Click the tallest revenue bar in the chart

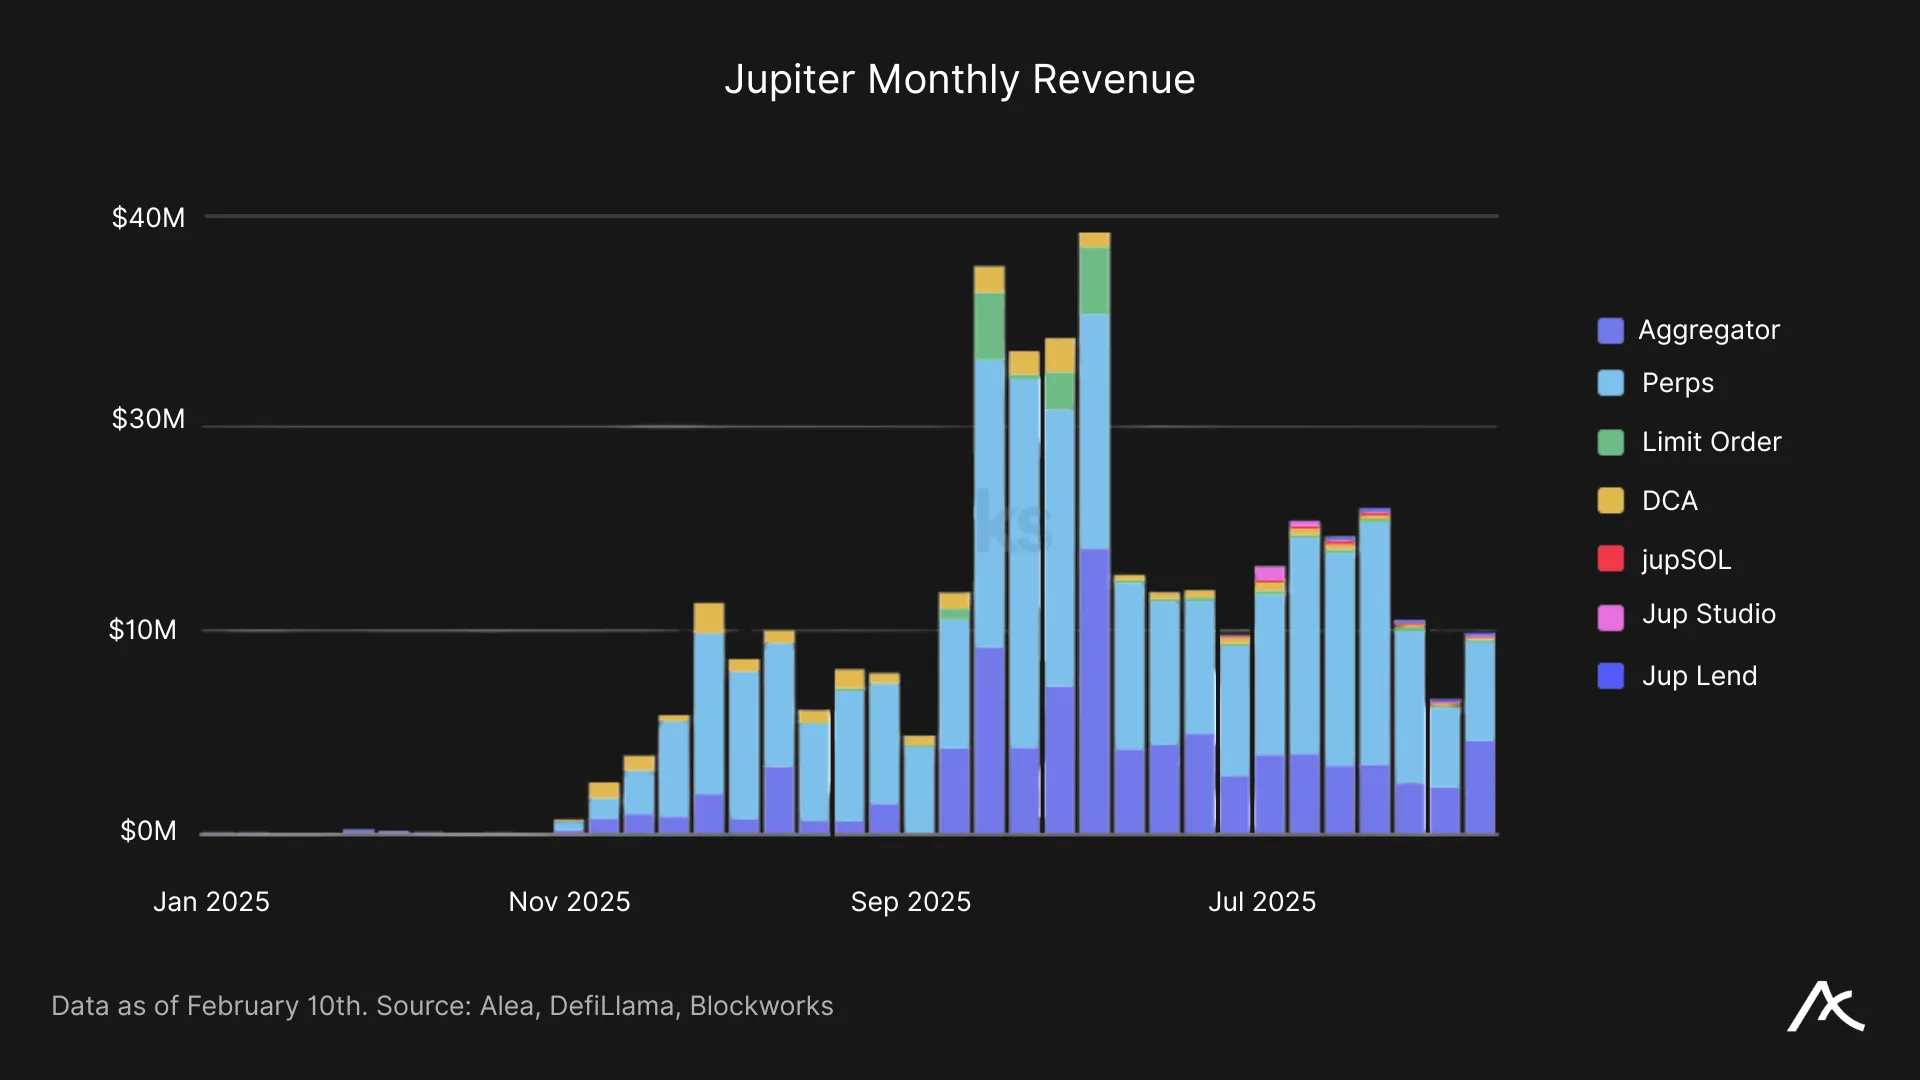[1093, 530]
